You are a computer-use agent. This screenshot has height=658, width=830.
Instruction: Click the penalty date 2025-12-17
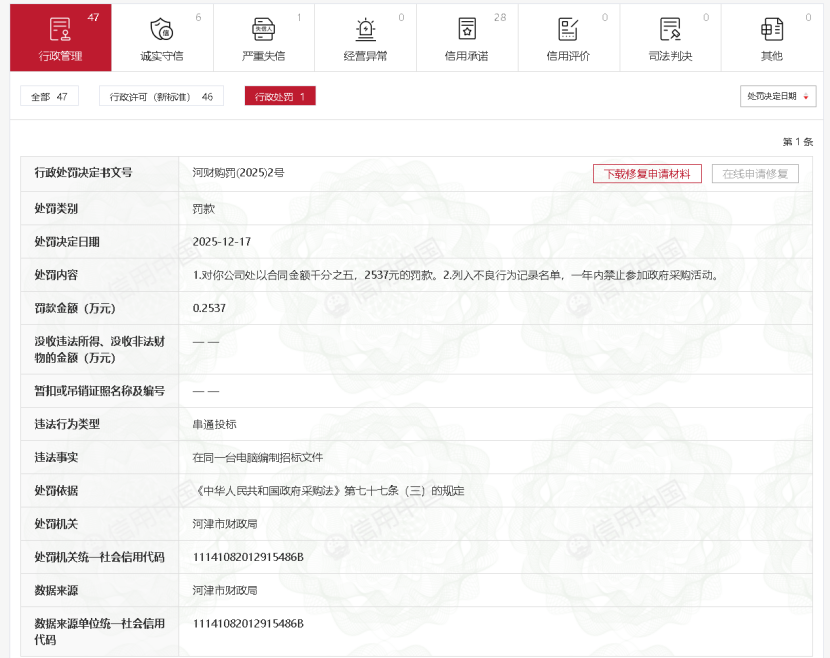click(222, 242)
